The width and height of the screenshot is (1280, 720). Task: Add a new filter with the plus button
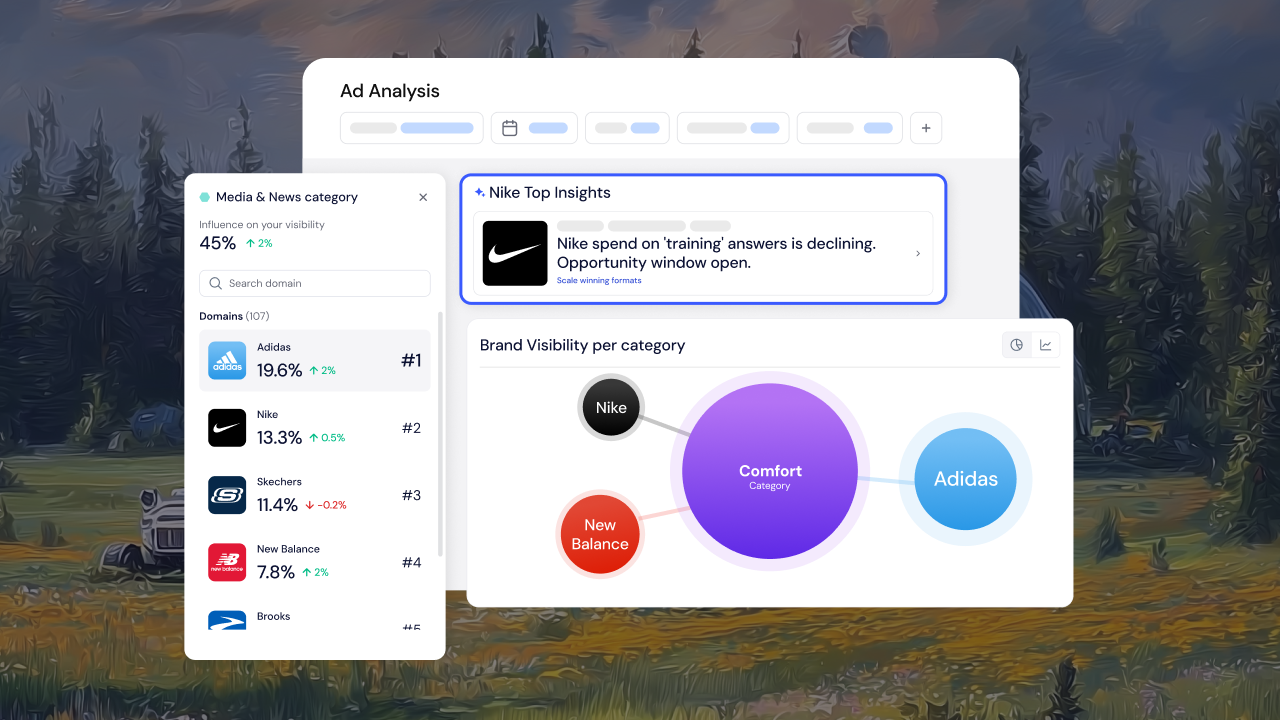click(x=926, y=128)
